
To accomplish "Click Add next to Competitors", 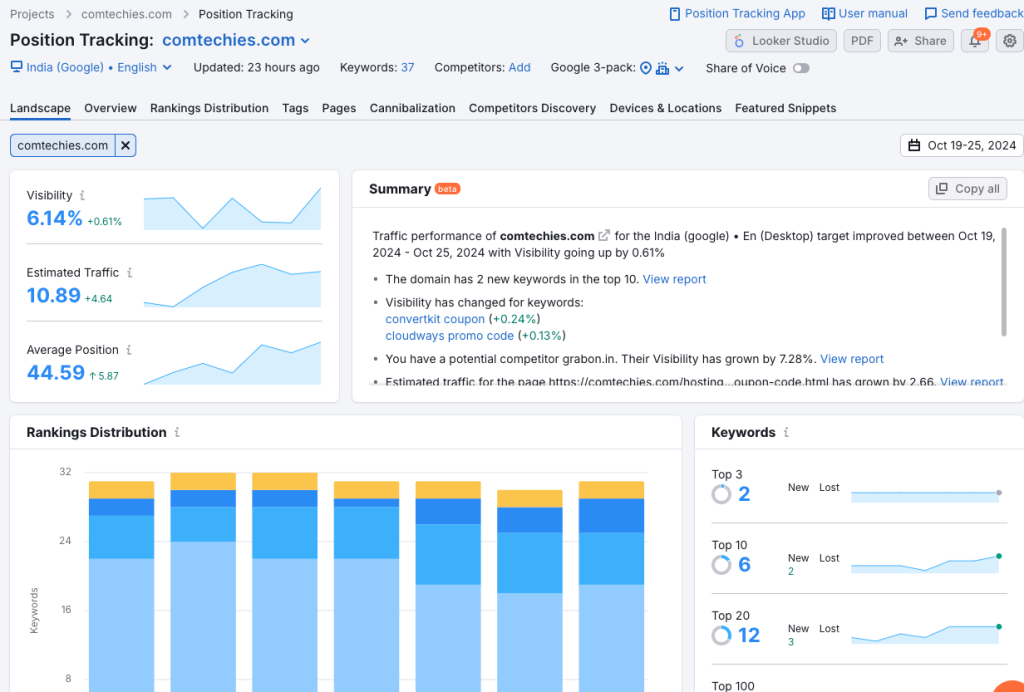I will pos(521,67).
